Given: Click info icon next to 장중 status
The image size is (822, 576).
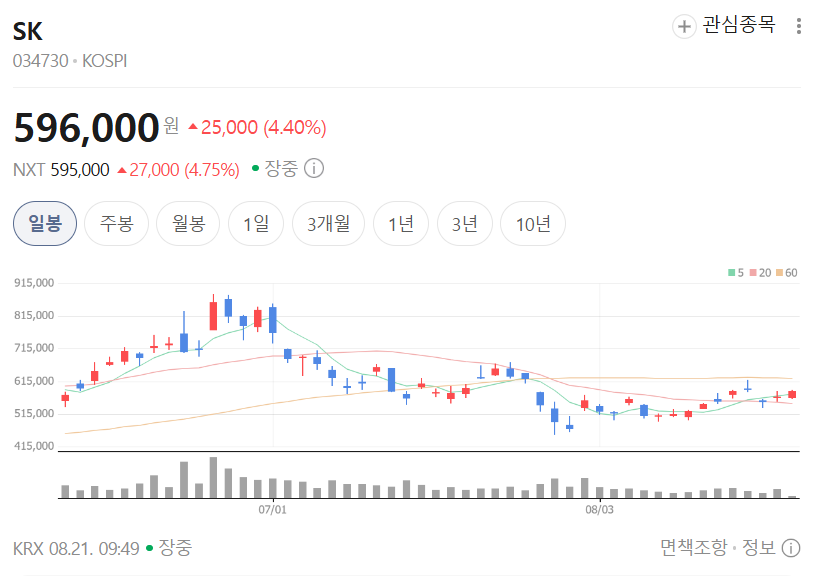Looking at the screenshot, I should pyautogui.click(x=314, y=169).
